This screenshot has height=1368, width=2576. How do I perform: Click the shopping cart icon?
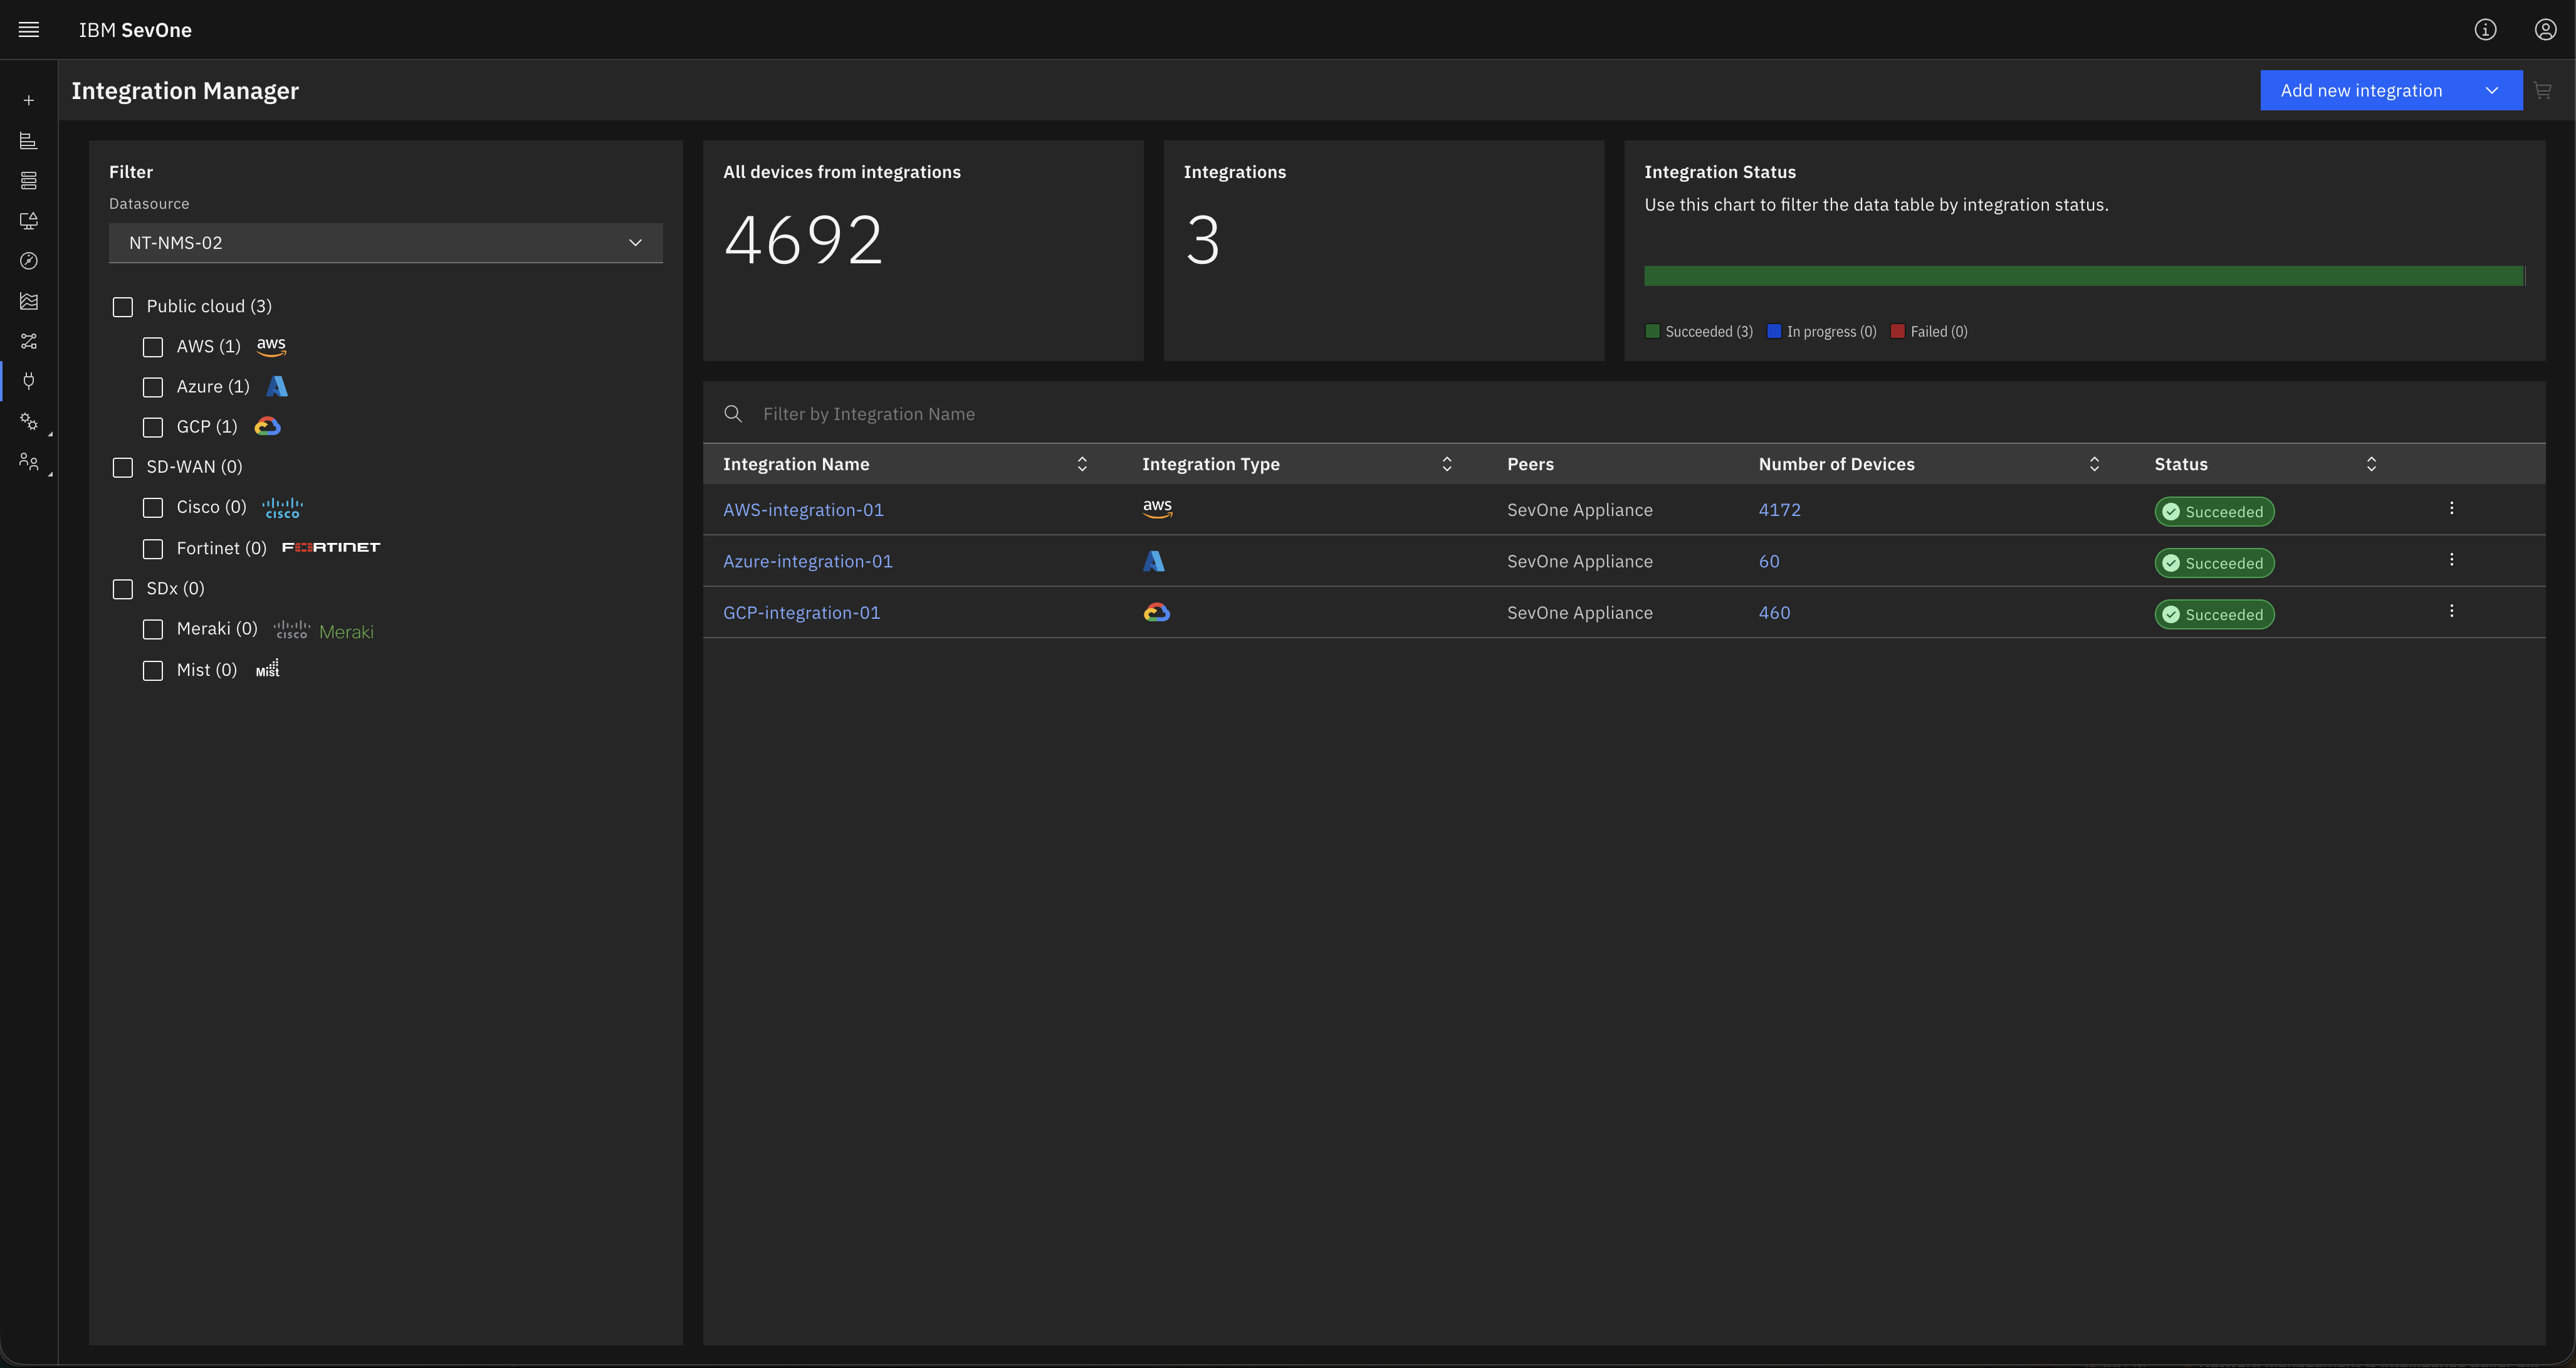click(x=2543, y=91)
